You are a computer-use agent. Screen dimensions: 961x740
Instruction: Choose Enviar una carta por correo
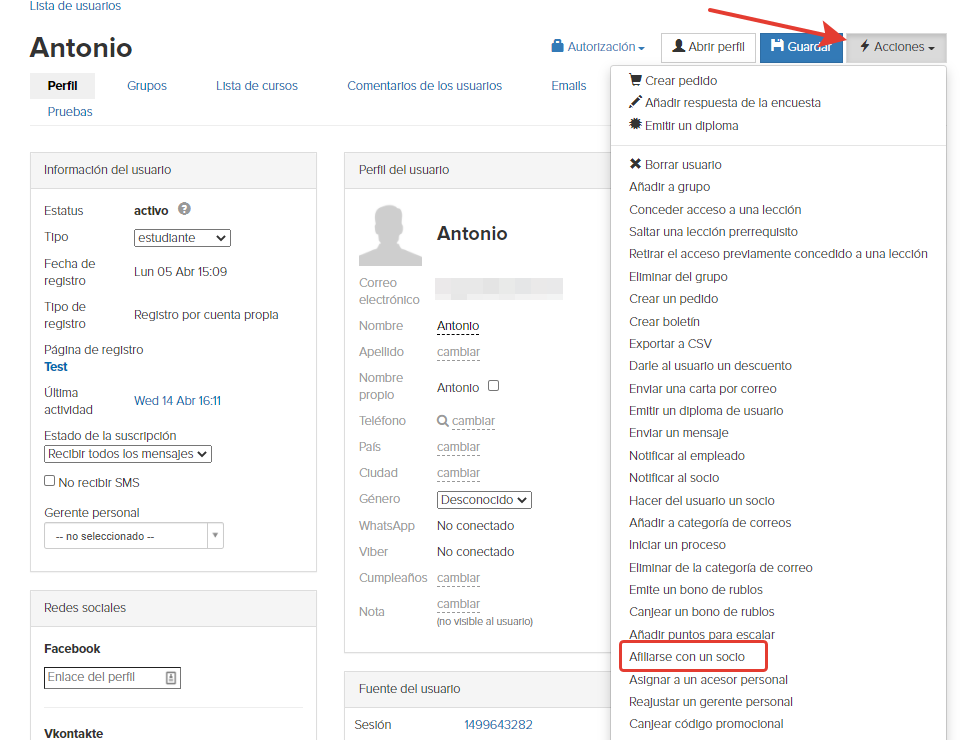pos(702,388)
